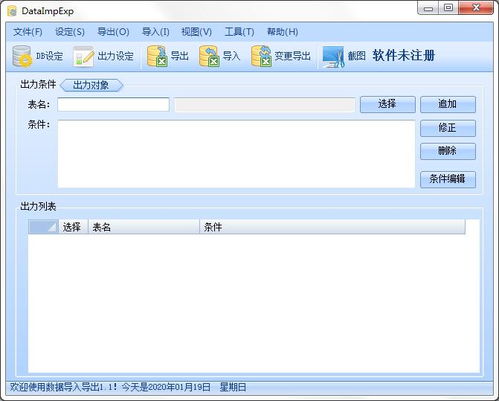Open the 文件(F) menu
The height and width of the screenshot is (401, 499).
[28, 32]
